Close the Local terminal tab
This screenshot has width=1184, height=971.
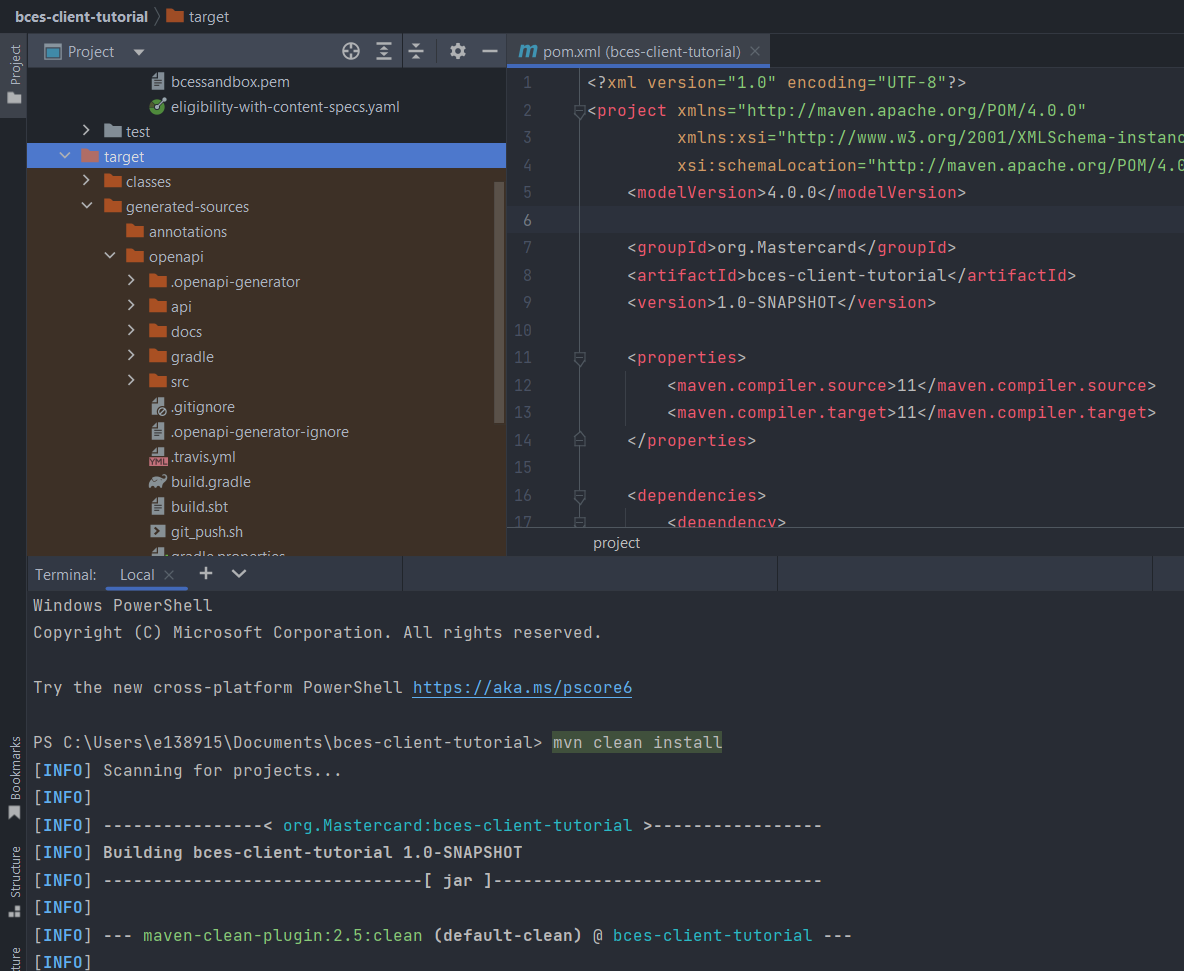coord(169,574)
